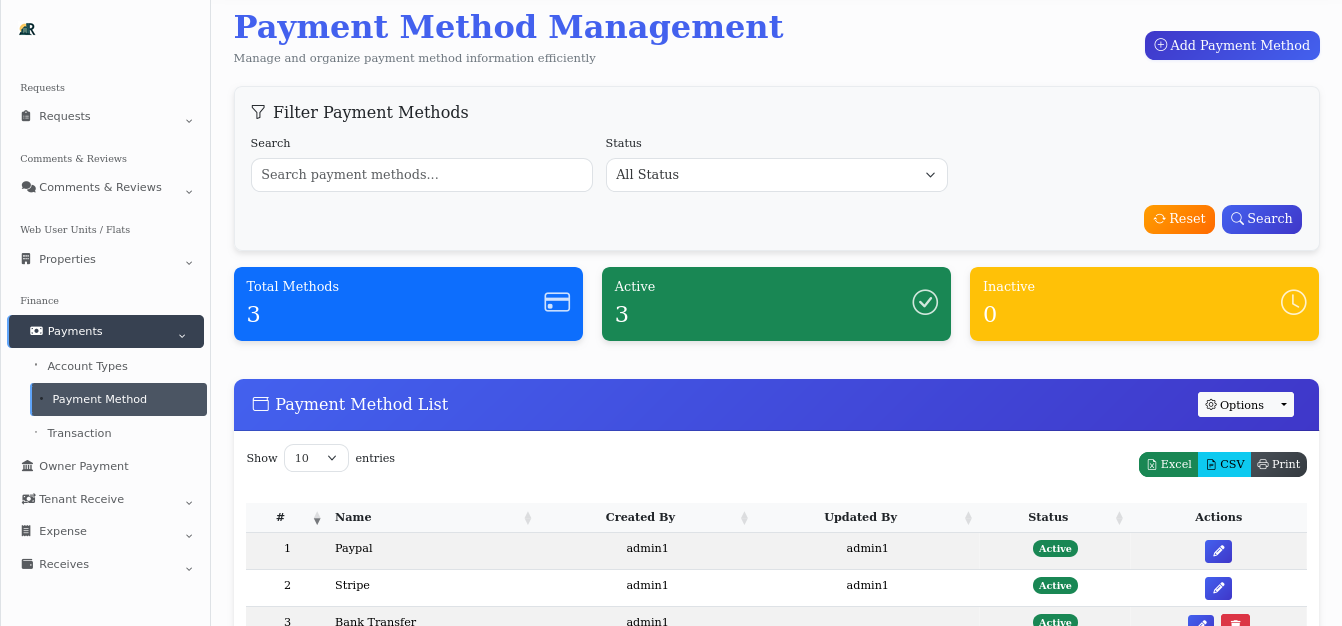Click inside the Search payment methods field
Image resolution: width=1342 pixels, height=626 pixels.
click(421, 175)
